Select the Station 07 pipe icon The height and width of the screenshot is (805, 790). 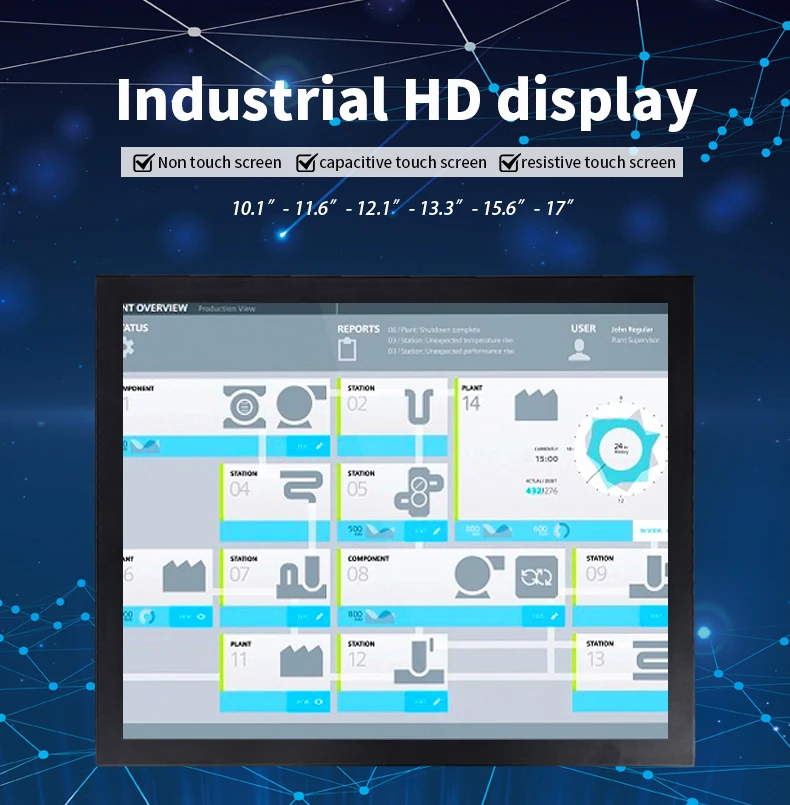[302, 578]
